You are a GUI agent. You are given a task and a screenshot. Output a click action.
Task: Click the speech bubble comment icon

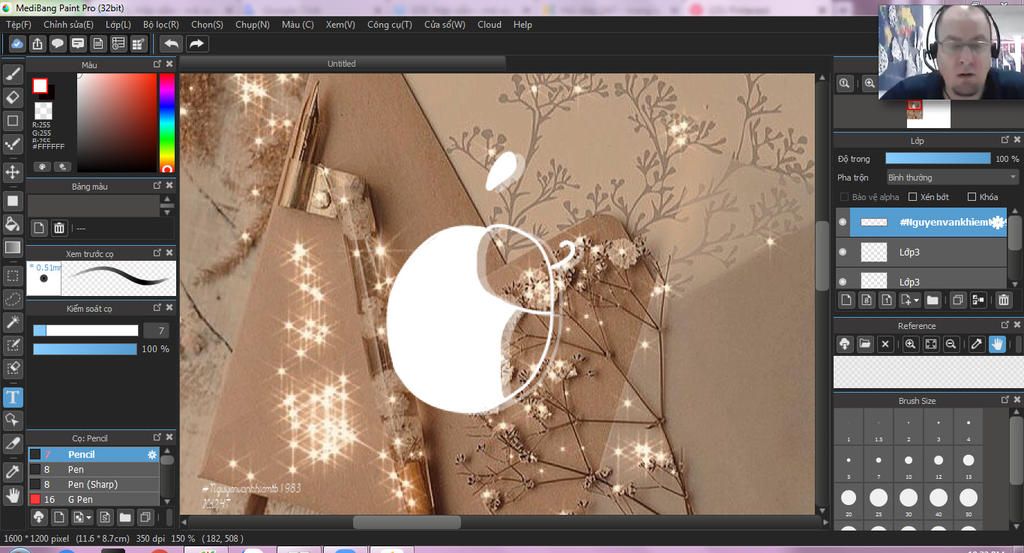[x=57, y=44]
